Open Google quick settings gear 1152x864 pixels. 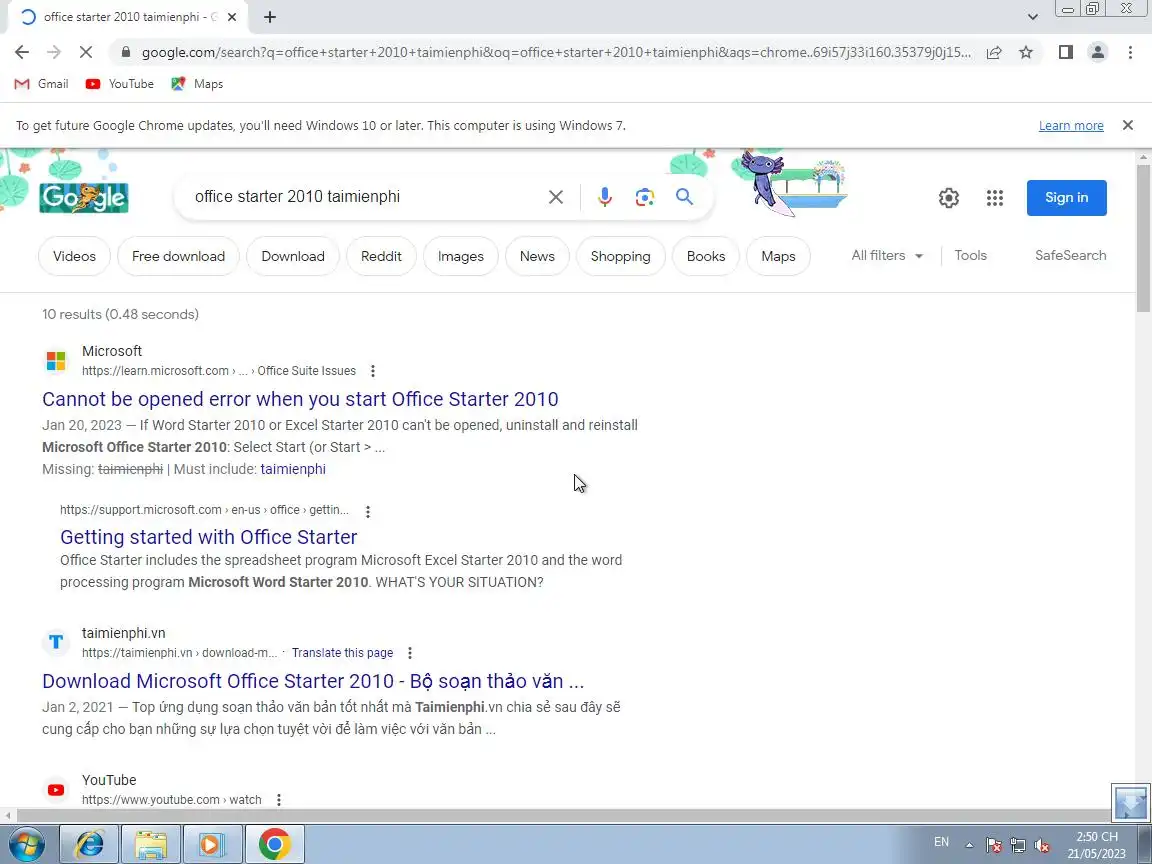[948, 198]
